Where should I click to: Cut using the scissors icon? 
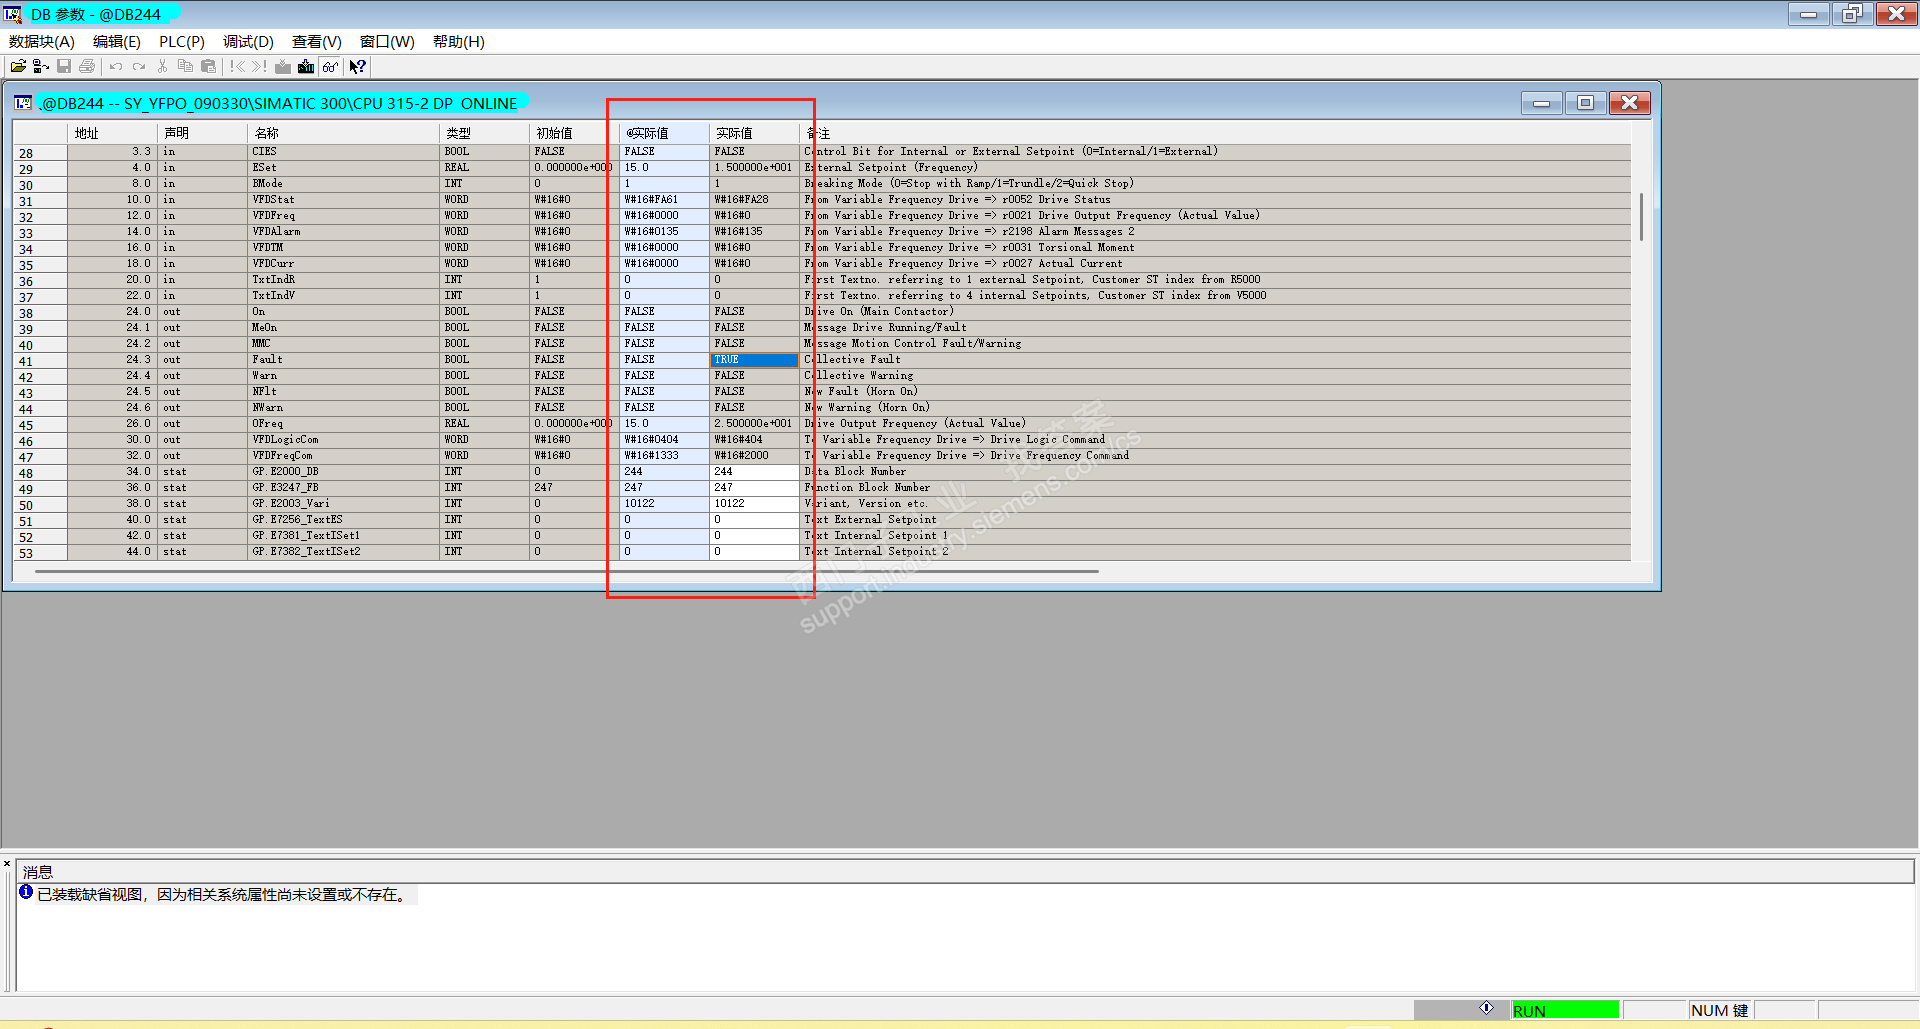(162, 67)
